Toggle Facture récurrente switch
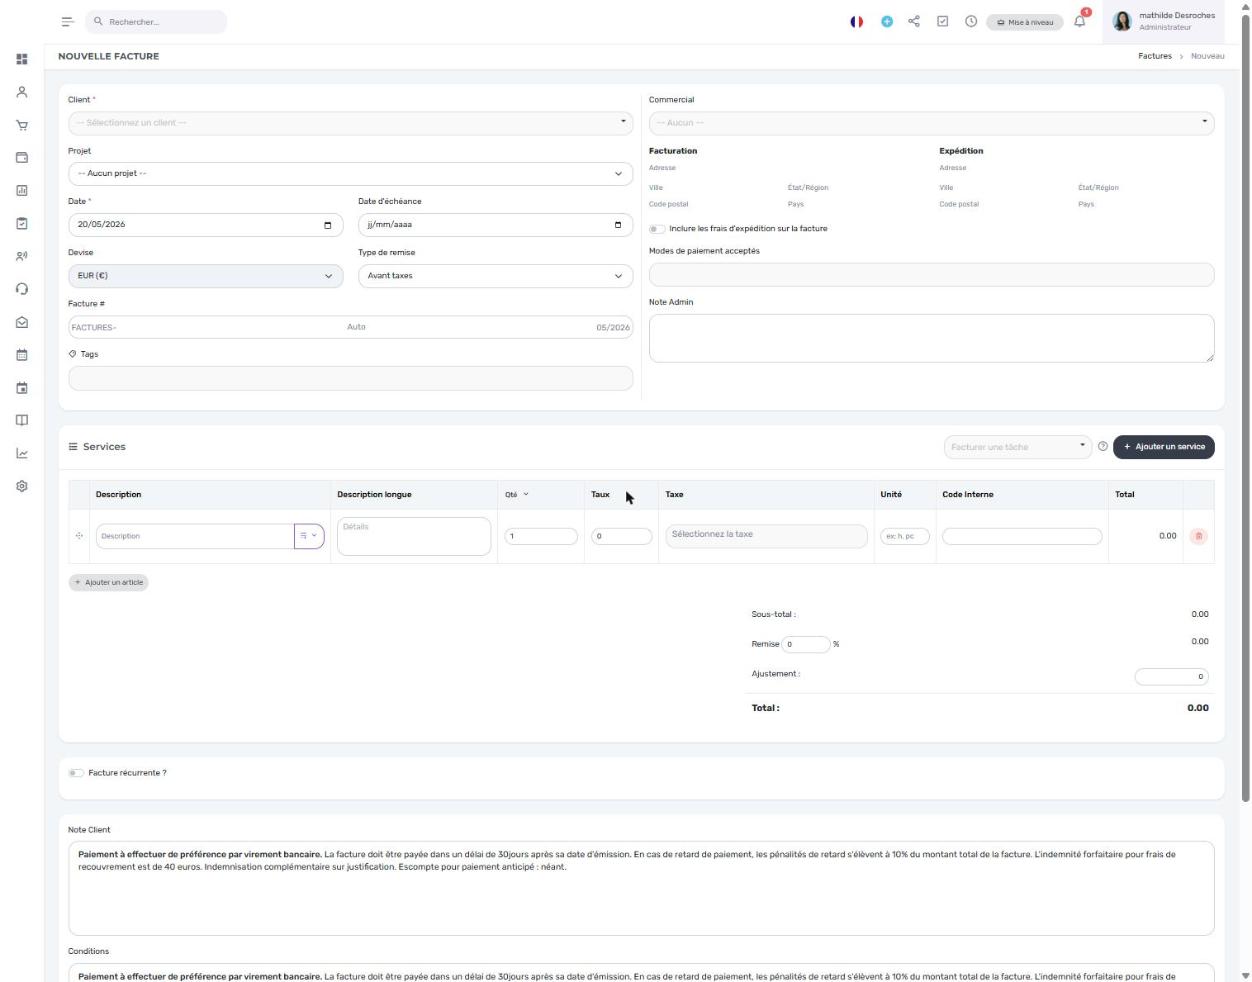This screenshot has height=982, width=1252. 76,773
